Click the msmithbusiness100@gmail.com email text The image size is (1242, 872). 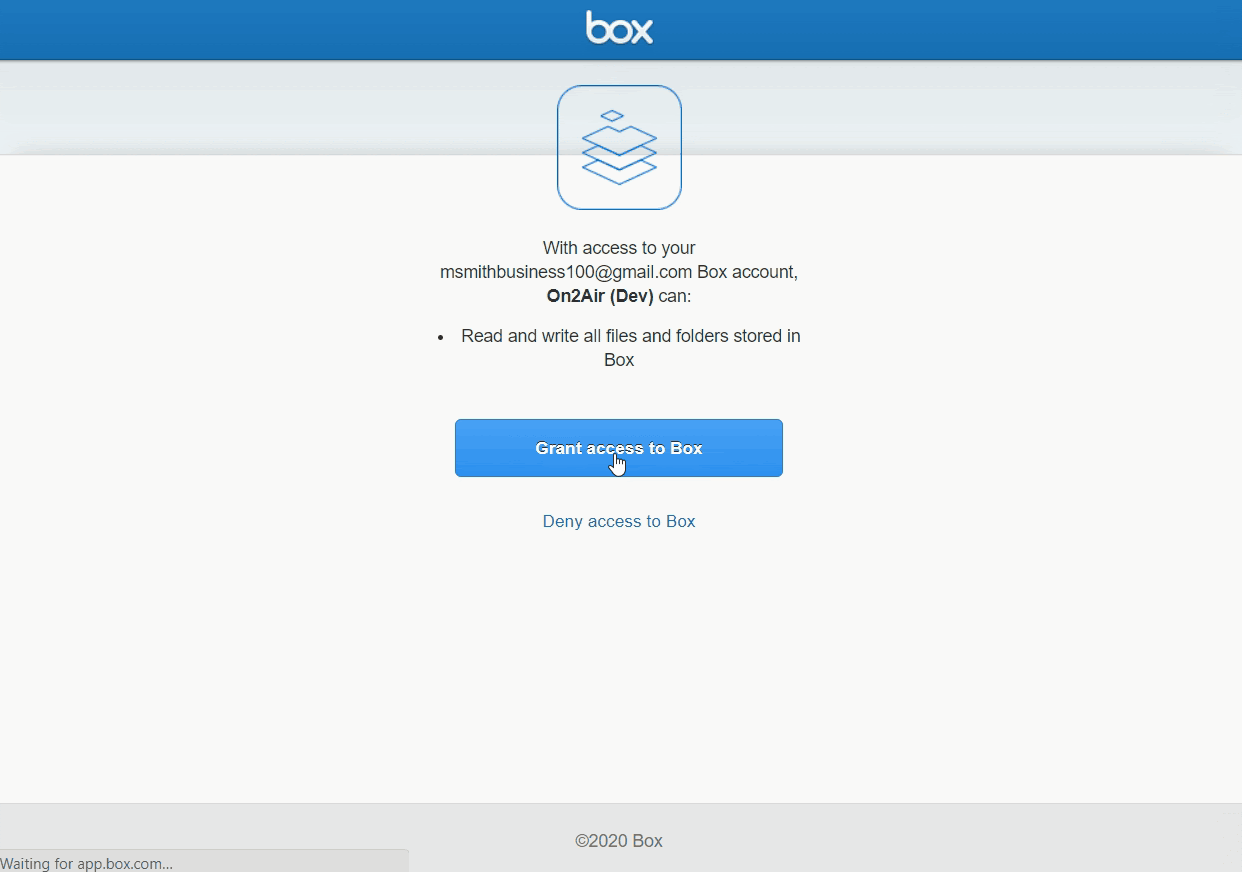click(566, 272)
